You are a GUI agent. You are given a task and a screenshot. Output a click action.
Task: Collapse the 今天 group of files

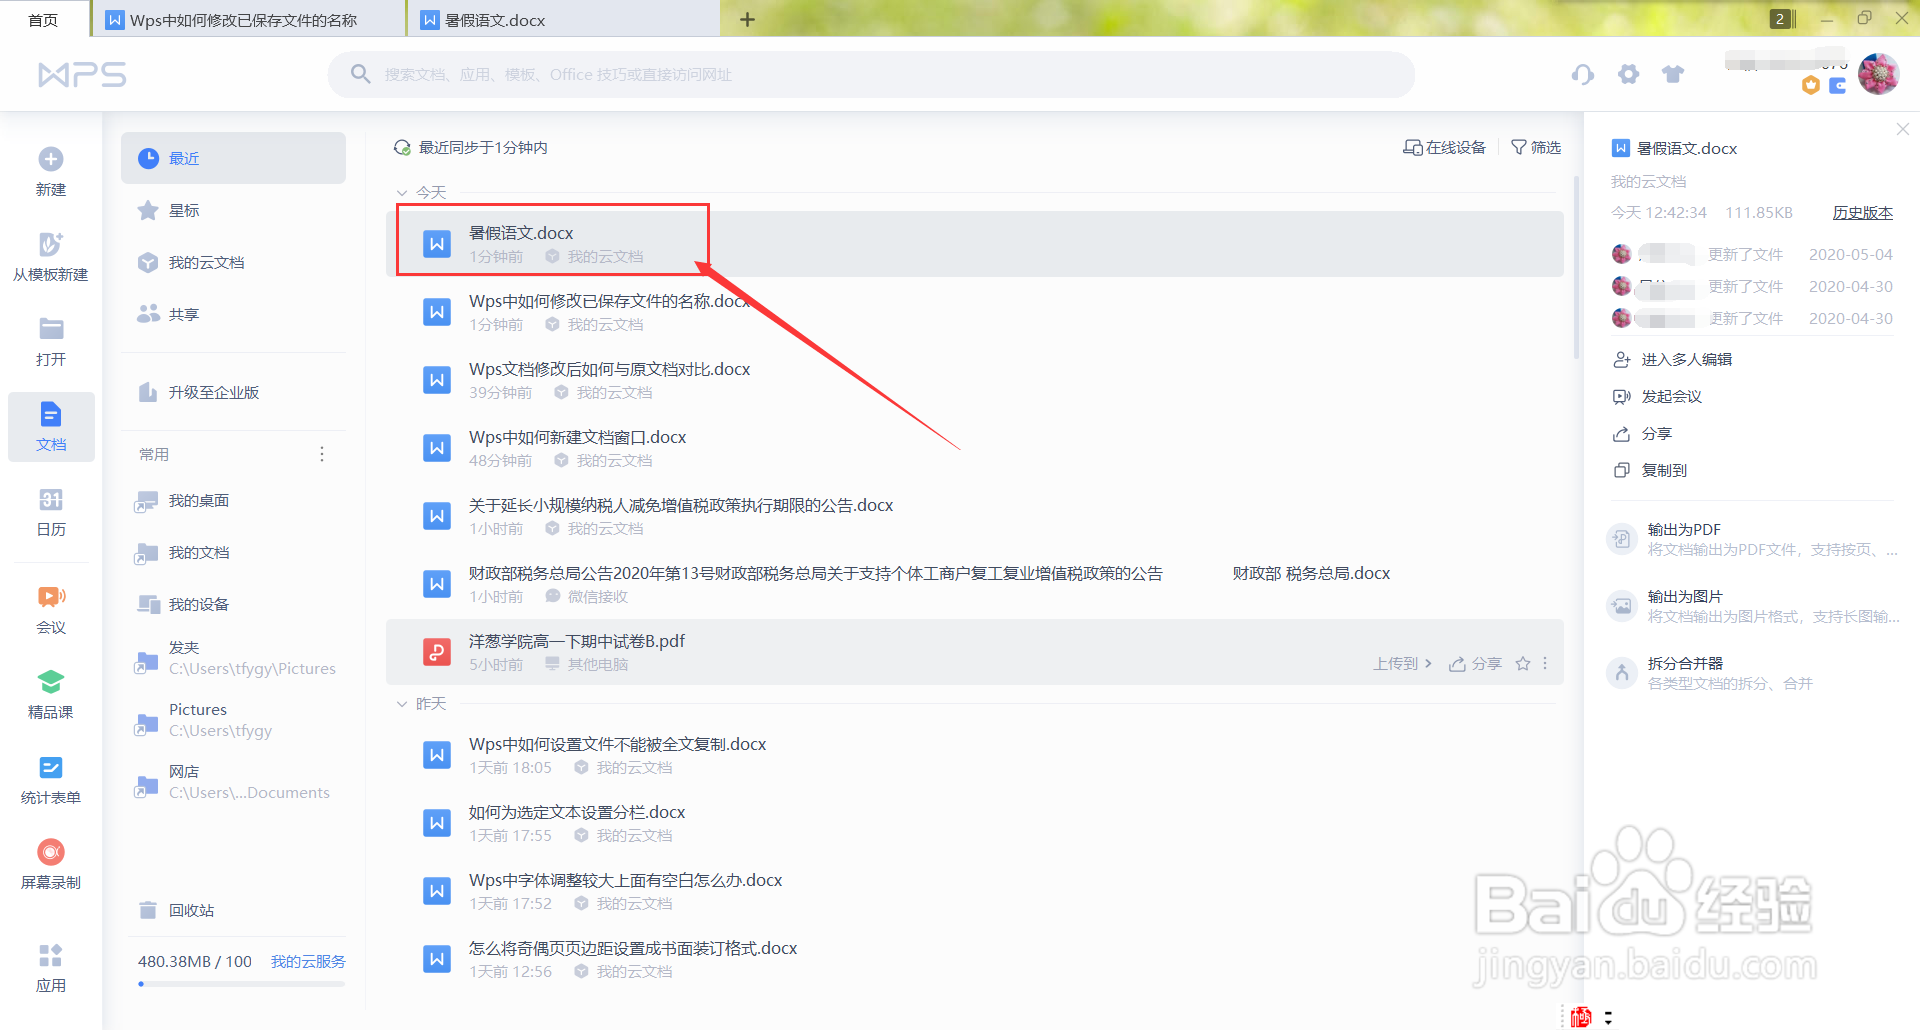[403, 191]
